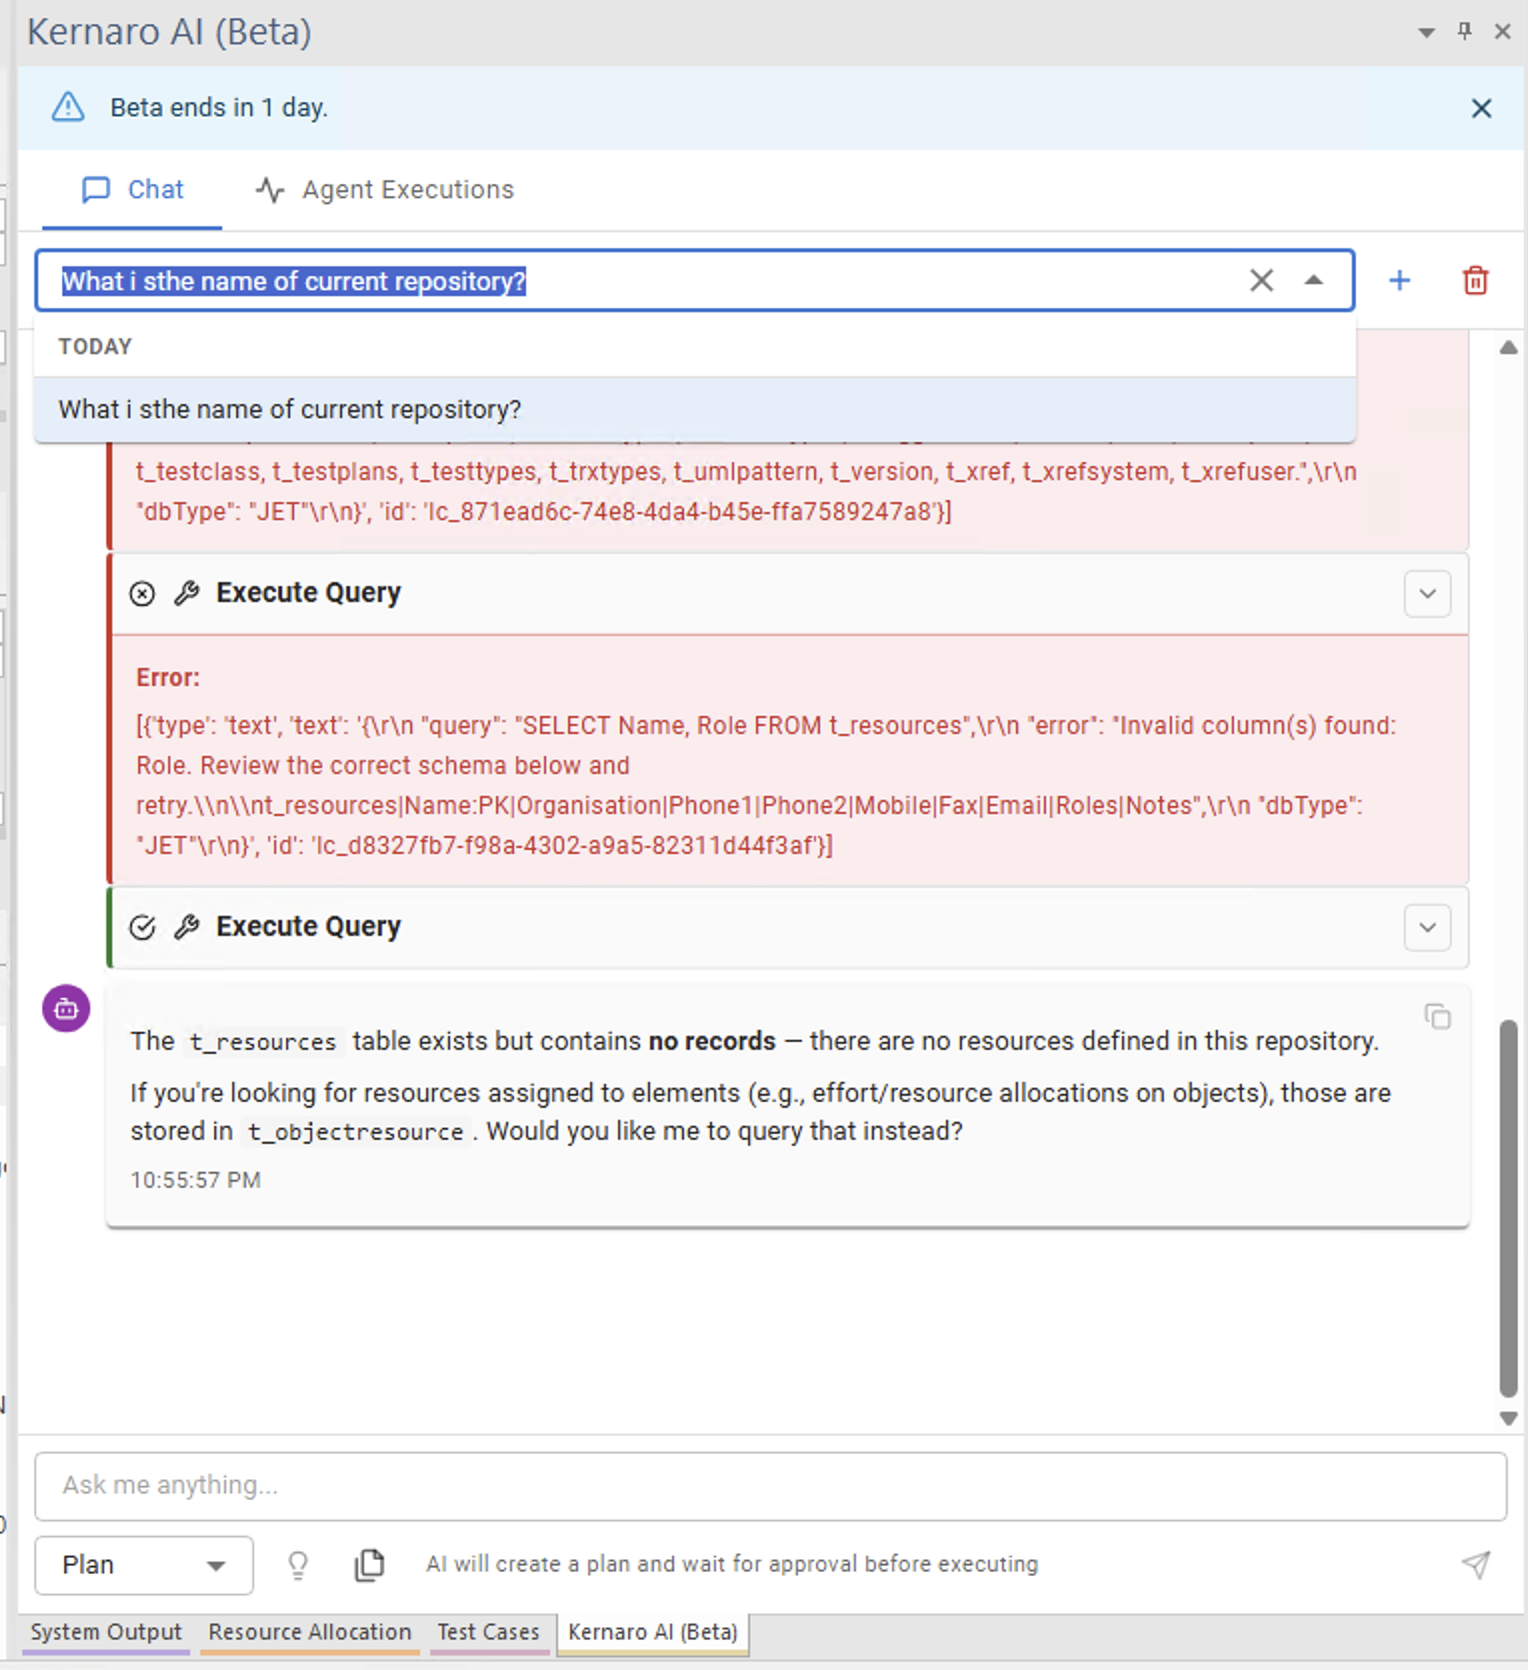Viewport: 1528px width, 1670px height.
Task: Click the 't_objectresource' code text
Action: tap(356, 1132)
